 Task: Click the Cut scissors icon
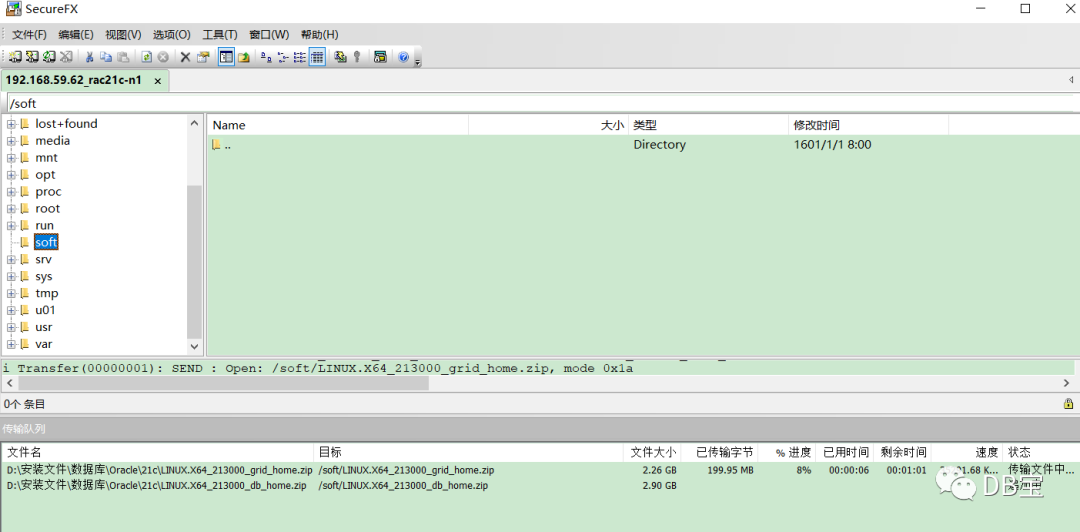[x=89, y=57]
